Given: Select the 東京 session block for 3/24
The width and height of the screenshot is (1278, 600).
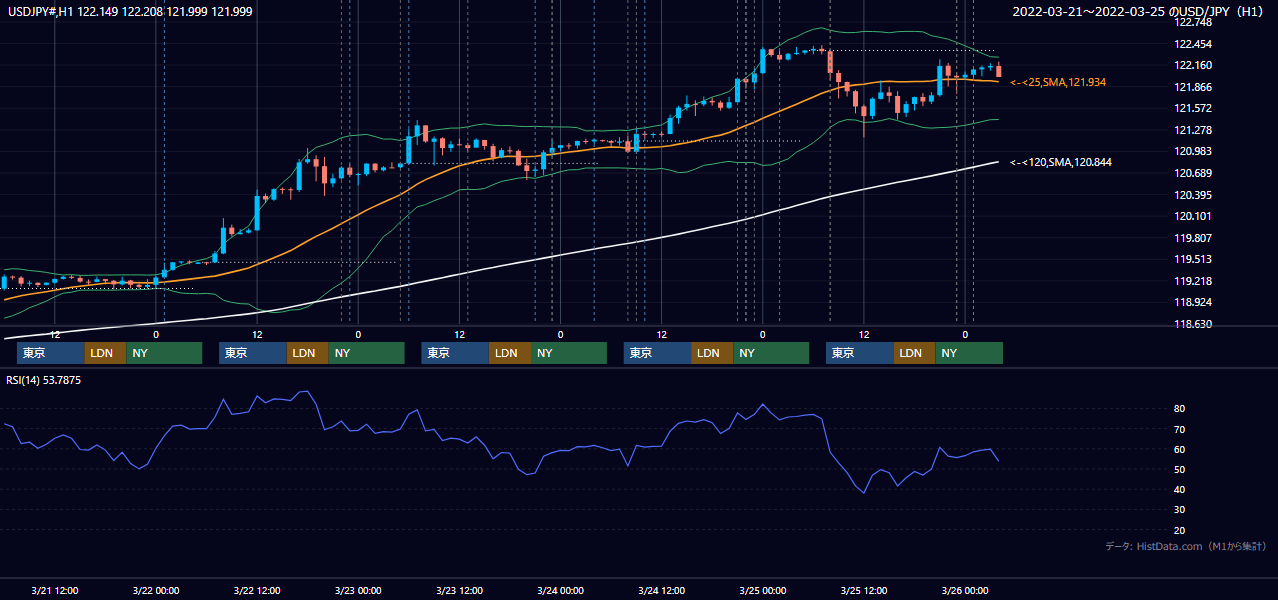Looking at the screenshot, I should coord(657,353).
